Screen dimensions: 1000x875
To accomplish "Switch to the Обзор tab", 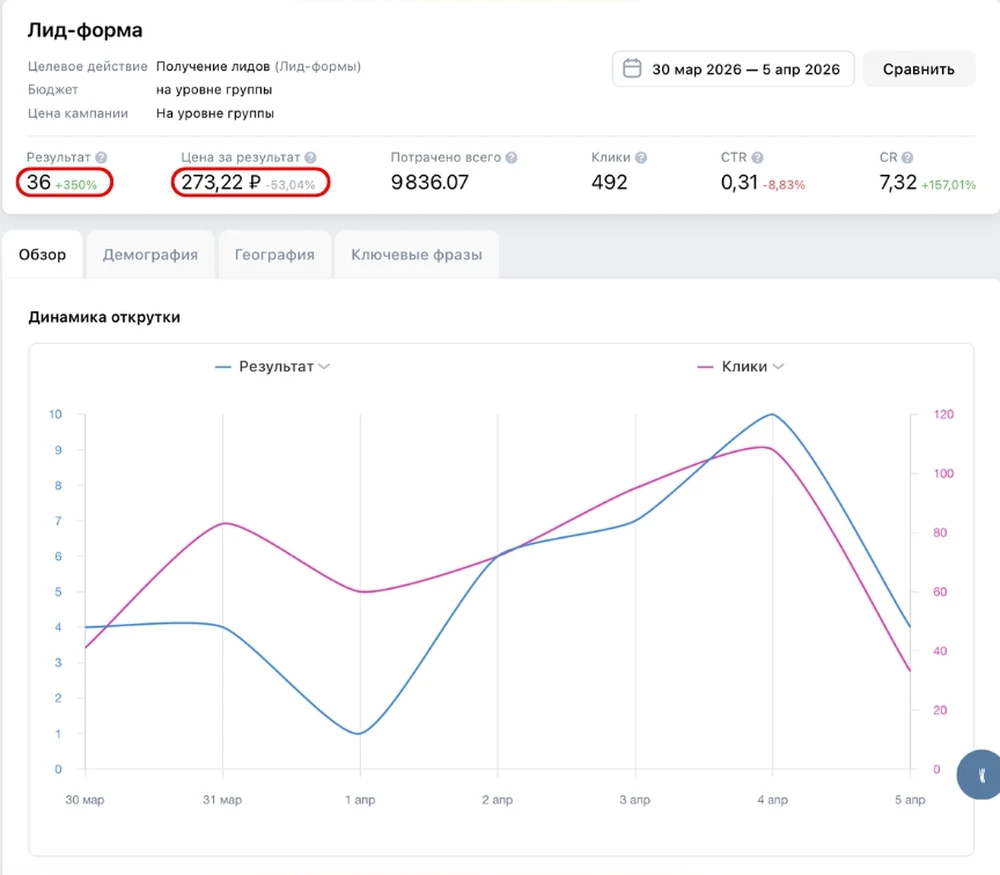I will pyautogui.click(x=42, y=254).
